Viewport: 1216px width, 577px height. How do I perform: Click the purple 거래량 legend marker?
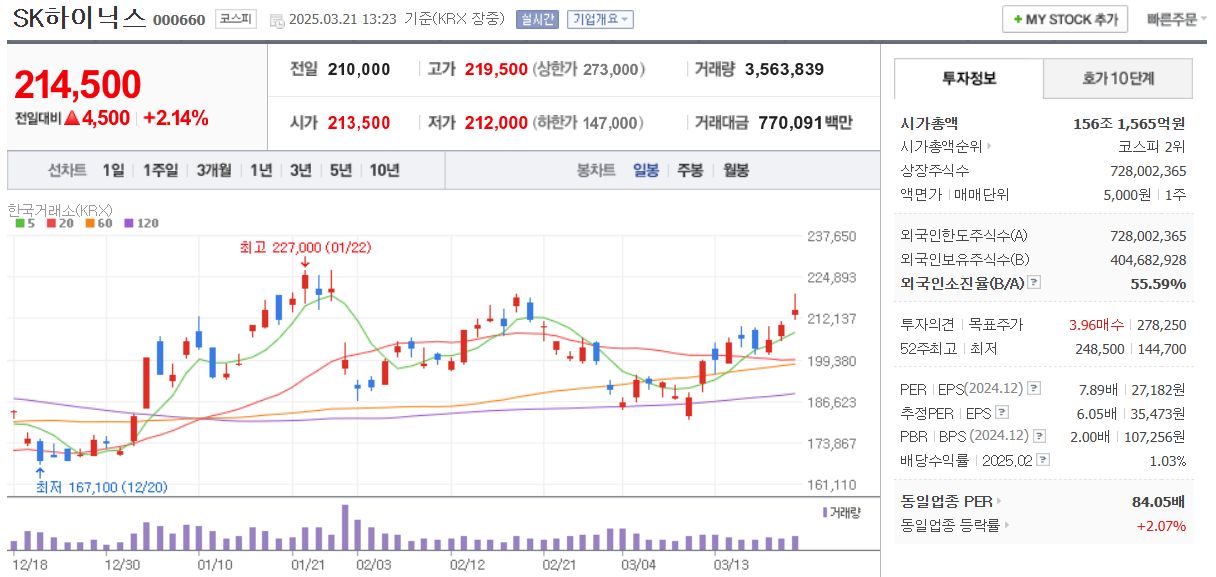825,512
